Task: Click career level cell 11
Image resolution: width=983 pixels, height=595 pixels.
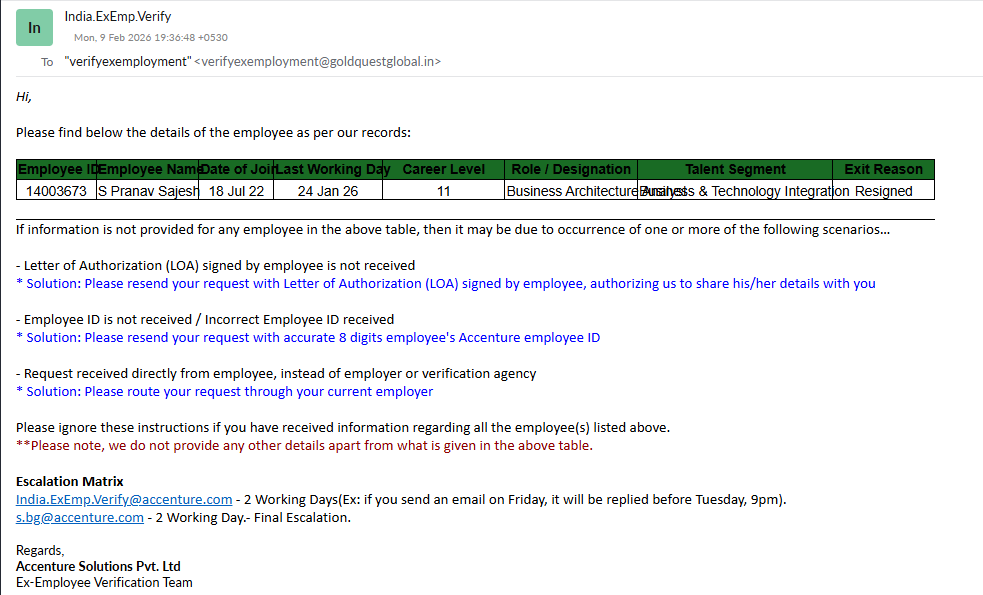Action: click(443, 191)
